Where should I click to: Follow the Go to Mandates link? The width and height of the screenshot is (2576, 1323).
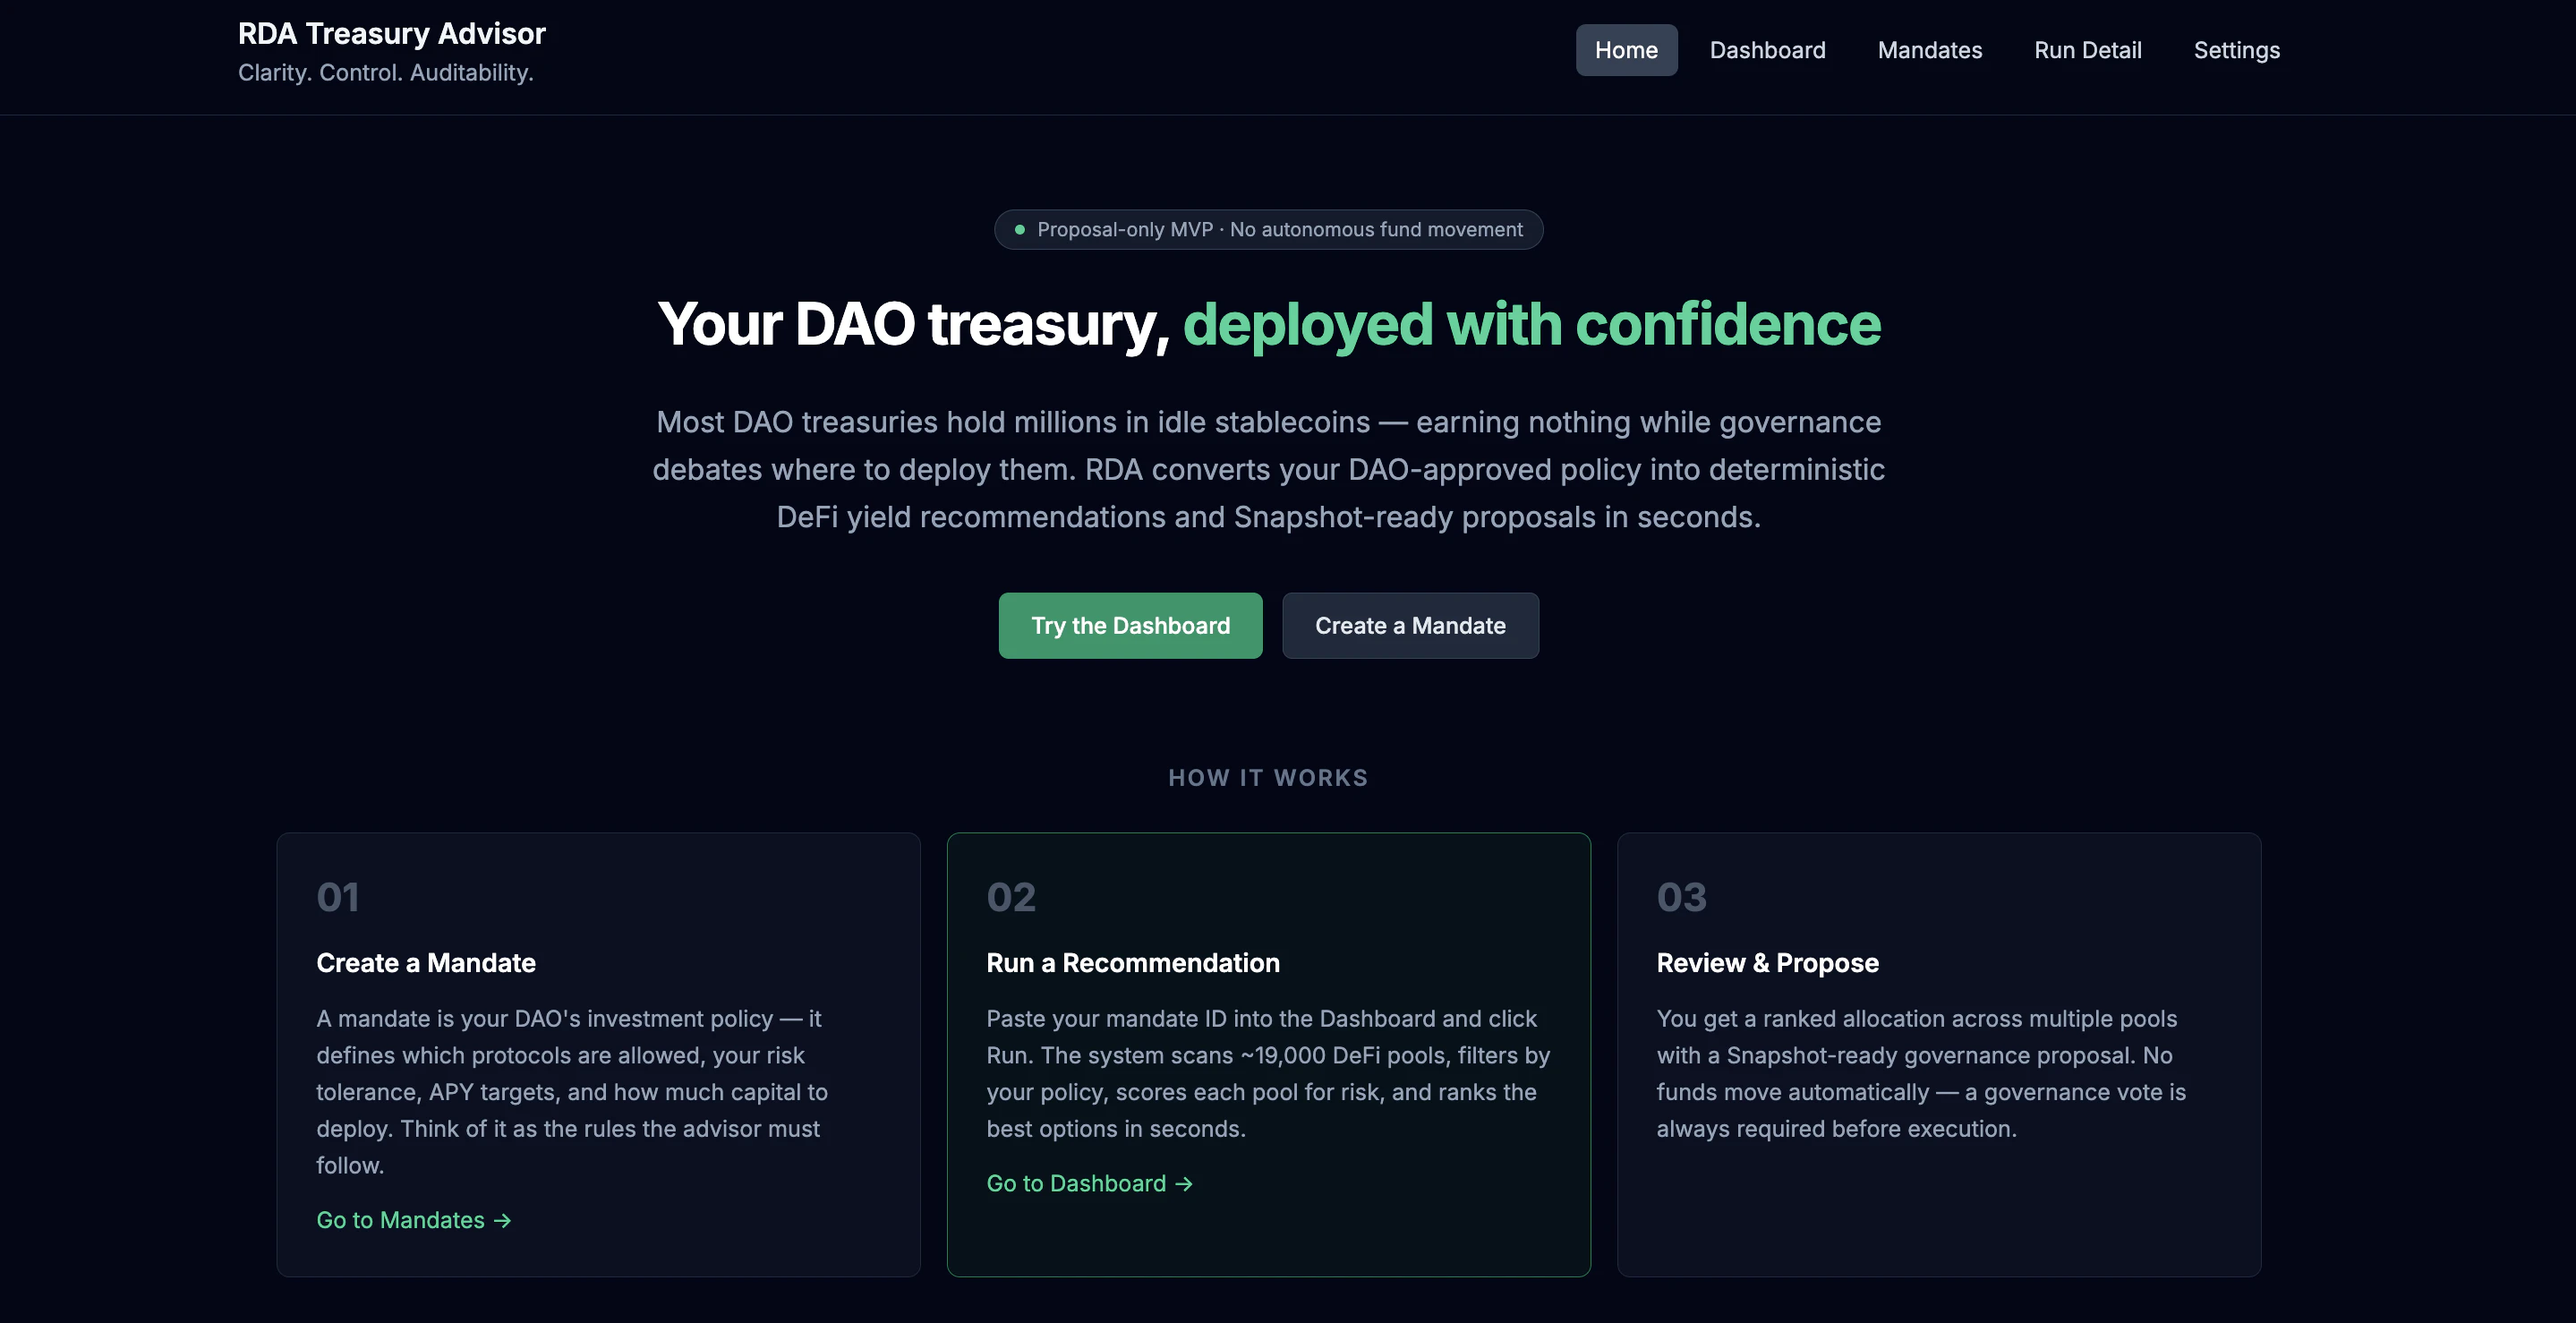(401, 1219)
